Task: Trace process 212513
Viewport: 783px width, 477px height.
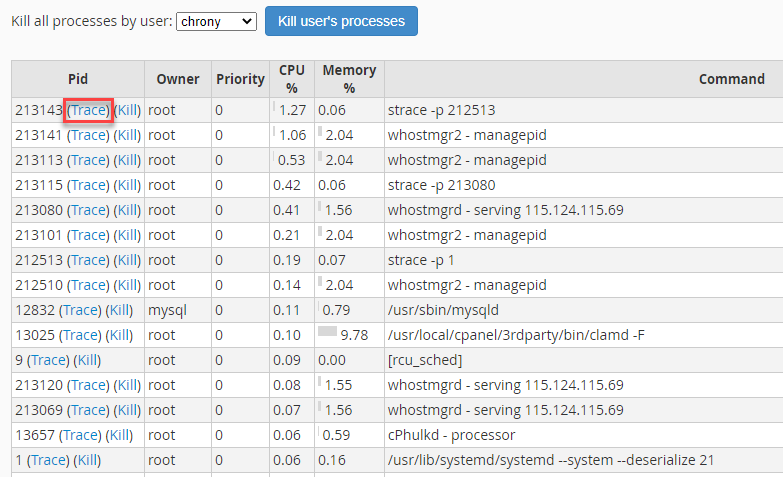Action: pyautogui.click(x=88, y=260)
